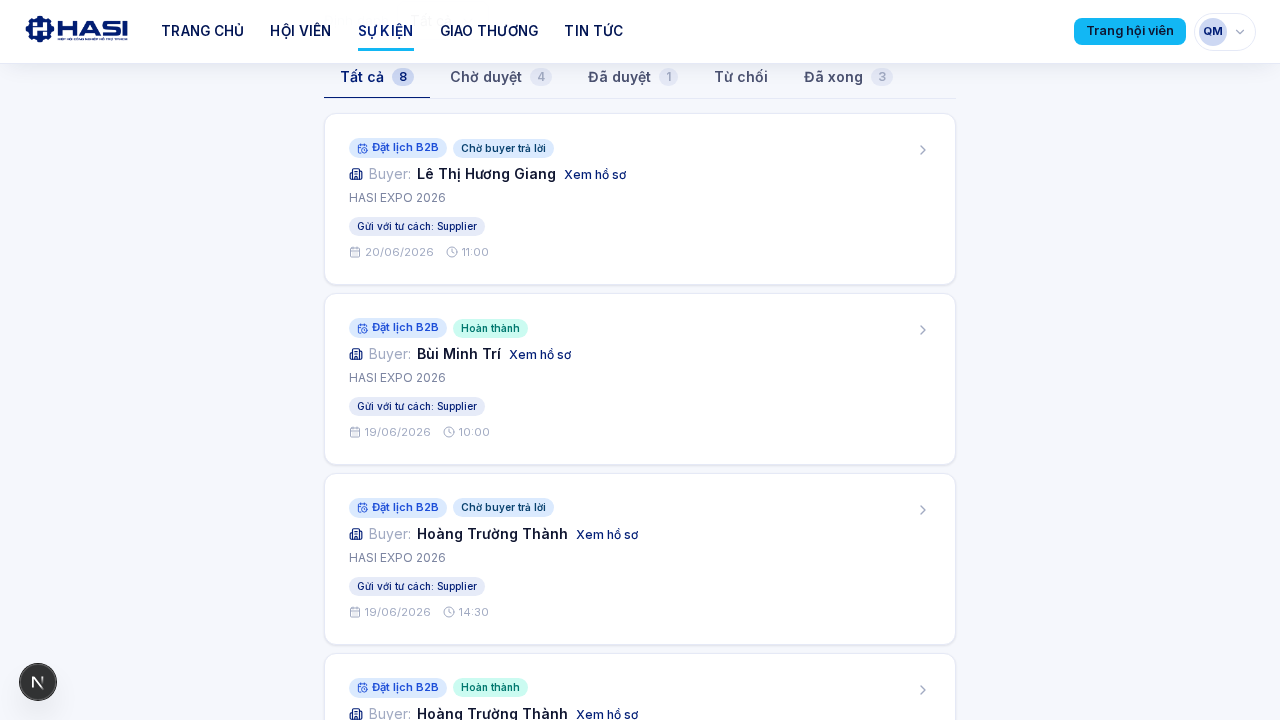Click the calendar icon on Bùi Minh Trí's card
Screen dimensions: 1280x720
[x=355, y=432]
